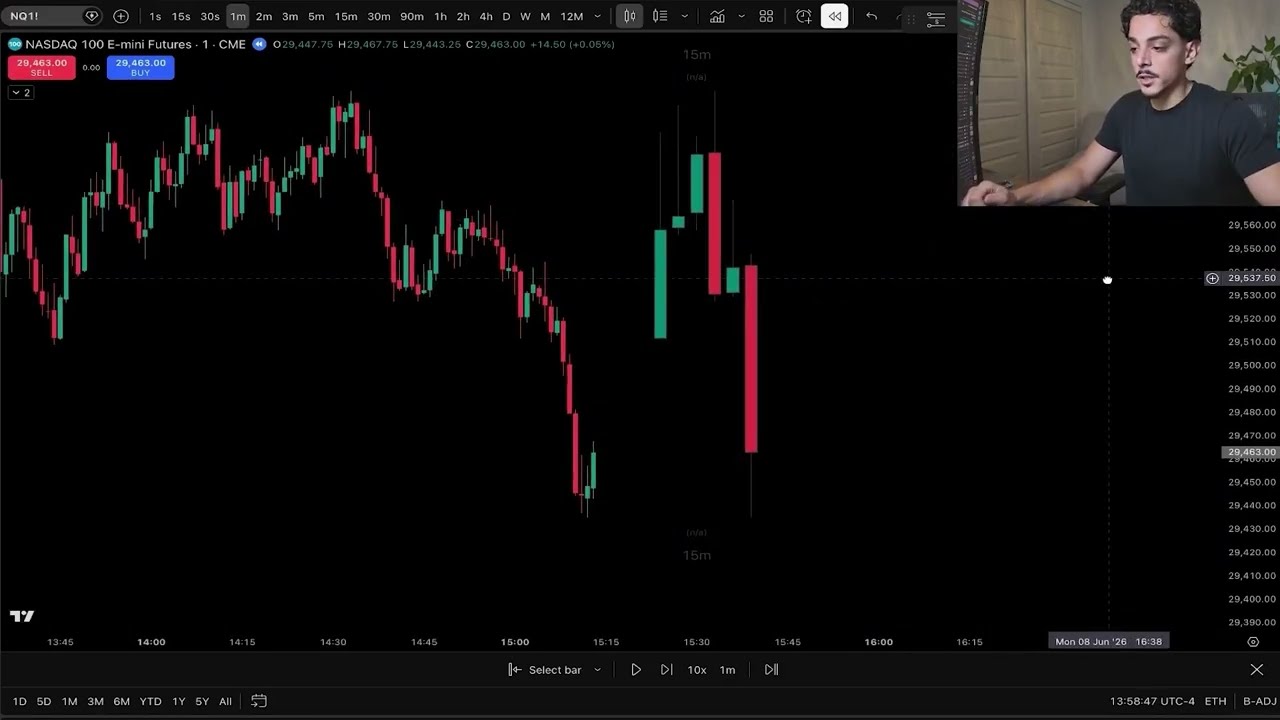This screenshot has width=1280, height=720.
Task: Set the date range to 3M
Action: pyautogui.click(x=96, y=702)
